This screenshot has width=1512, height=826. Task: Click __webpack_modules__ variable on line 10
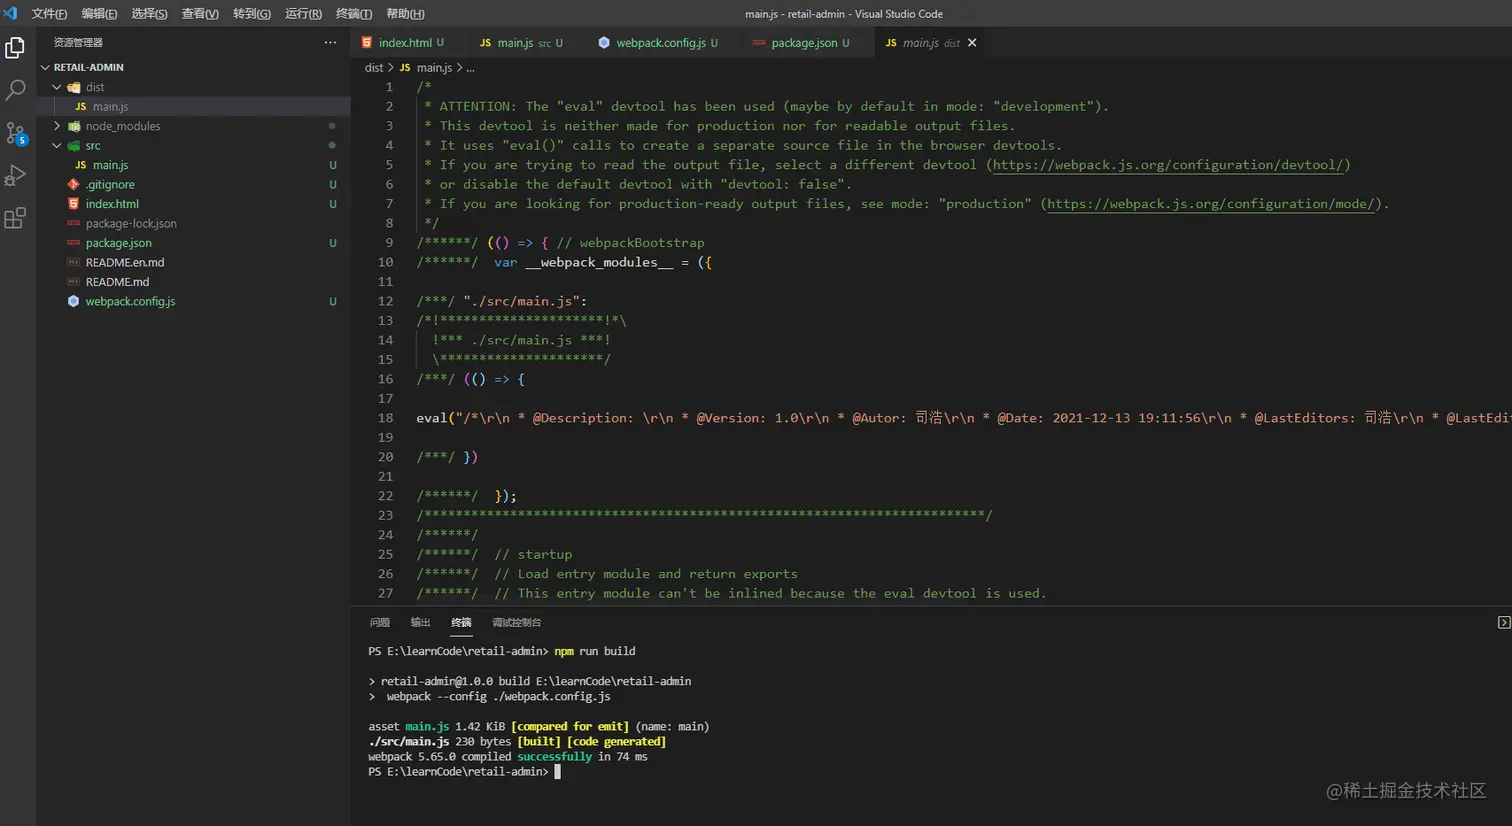click(599, 262)
